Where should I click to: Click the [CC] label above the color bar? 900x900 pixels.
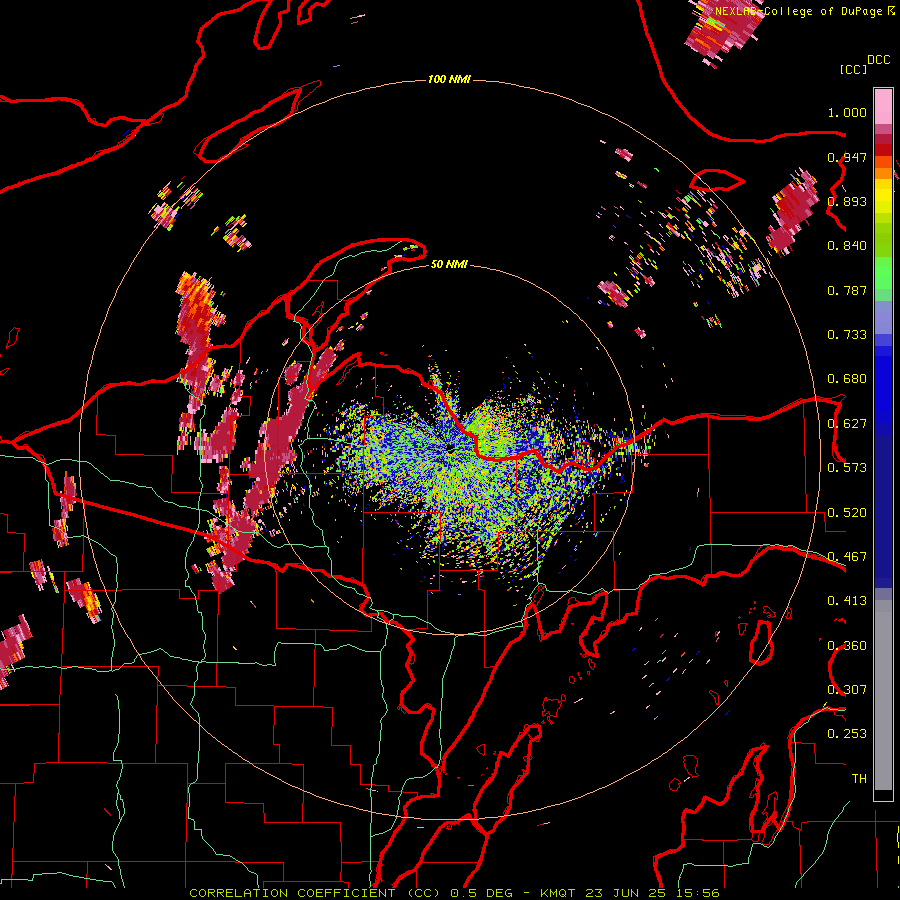853,69
